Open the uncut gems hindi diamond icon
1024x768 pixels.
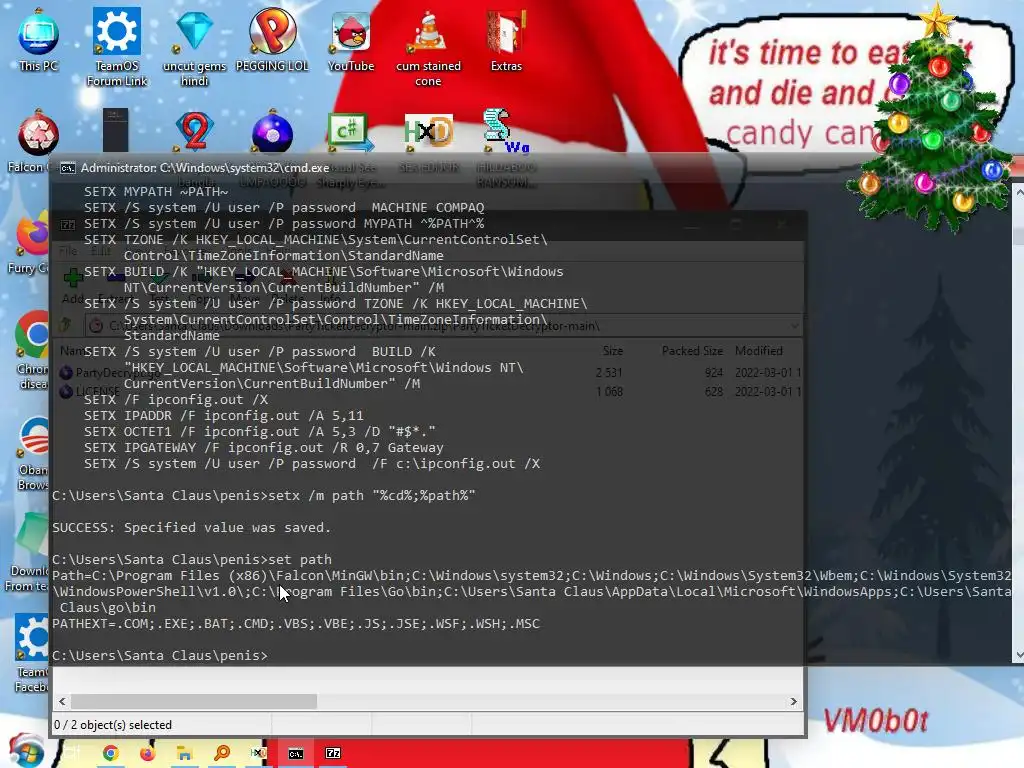click(195, 47)
